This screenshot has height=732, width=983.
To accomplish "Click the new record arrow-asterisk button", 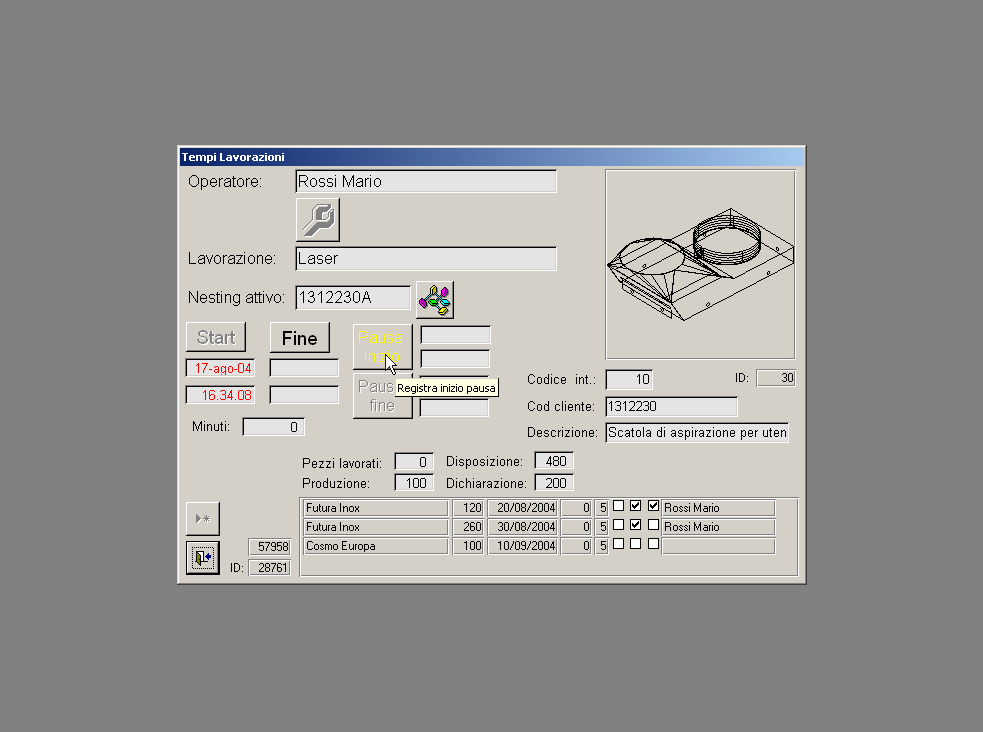I will pyautogui.click(x=202, y=518).
